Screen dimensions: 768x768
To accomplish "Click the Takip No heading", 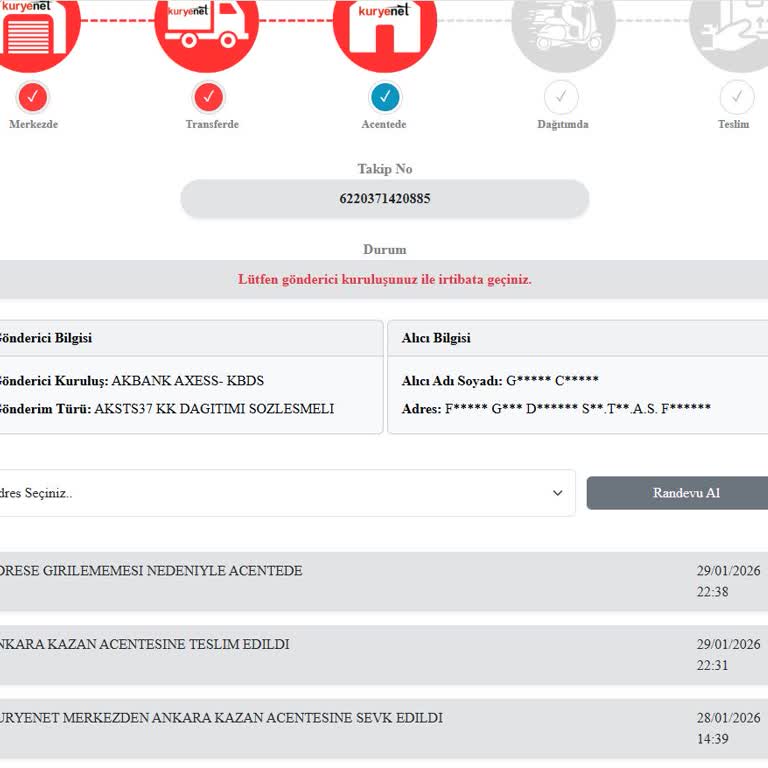I will (384, 169).
